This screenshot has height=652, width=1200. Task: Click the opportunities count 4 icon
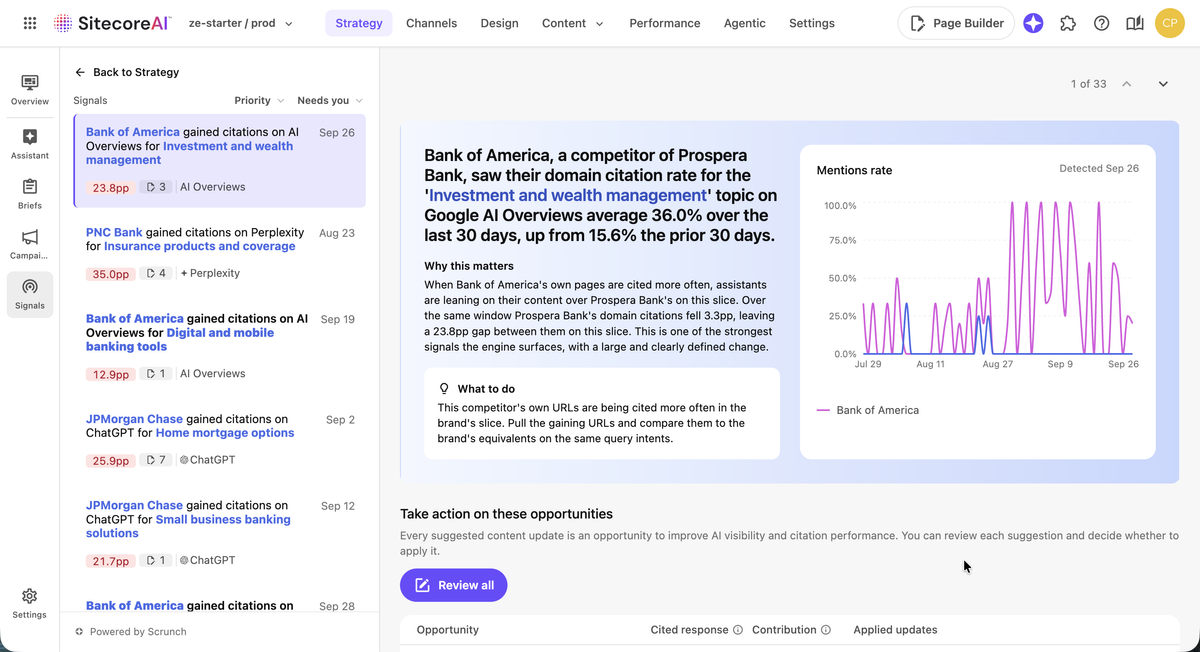tap(156, 273)
